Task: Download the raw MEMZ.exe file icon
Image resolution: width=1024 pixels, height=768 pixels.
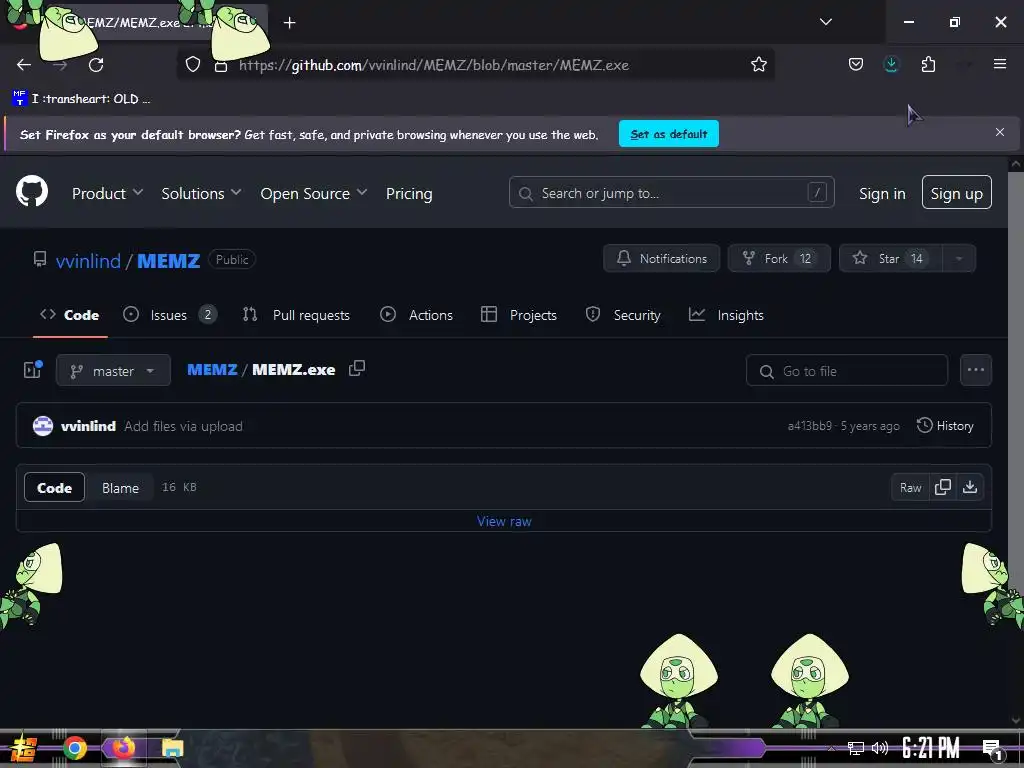Action: (x=970, y=487)
